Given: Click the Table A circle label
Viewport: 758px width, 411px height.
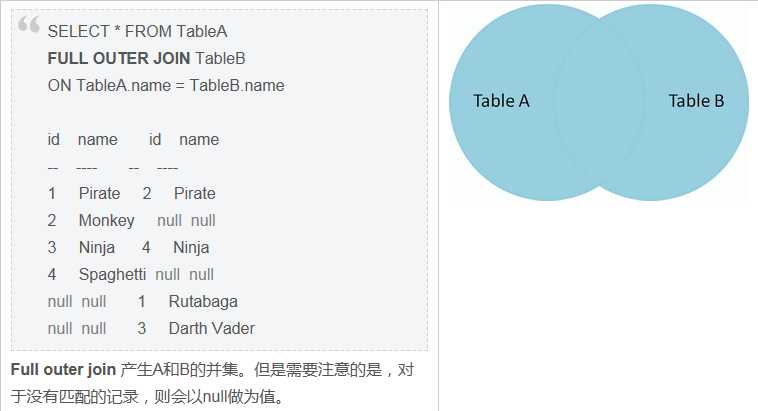Looking at the screenshot, I should (501, 101).
